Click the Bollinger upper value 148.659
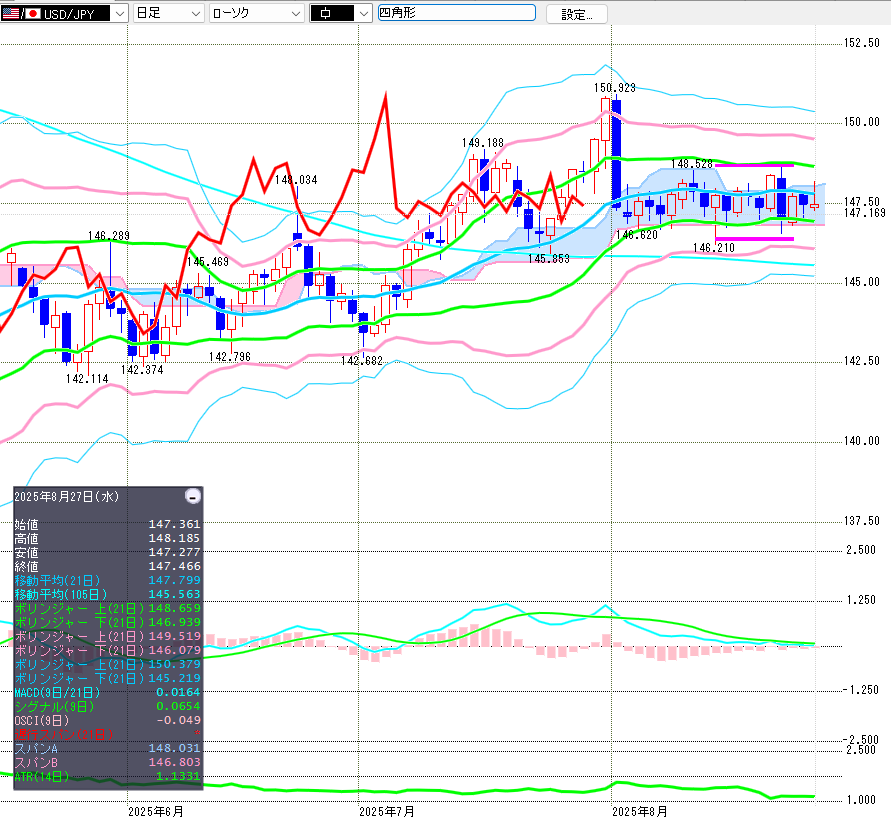The height and width of the screenshot is (820, 891). click(x=174, y=608)
